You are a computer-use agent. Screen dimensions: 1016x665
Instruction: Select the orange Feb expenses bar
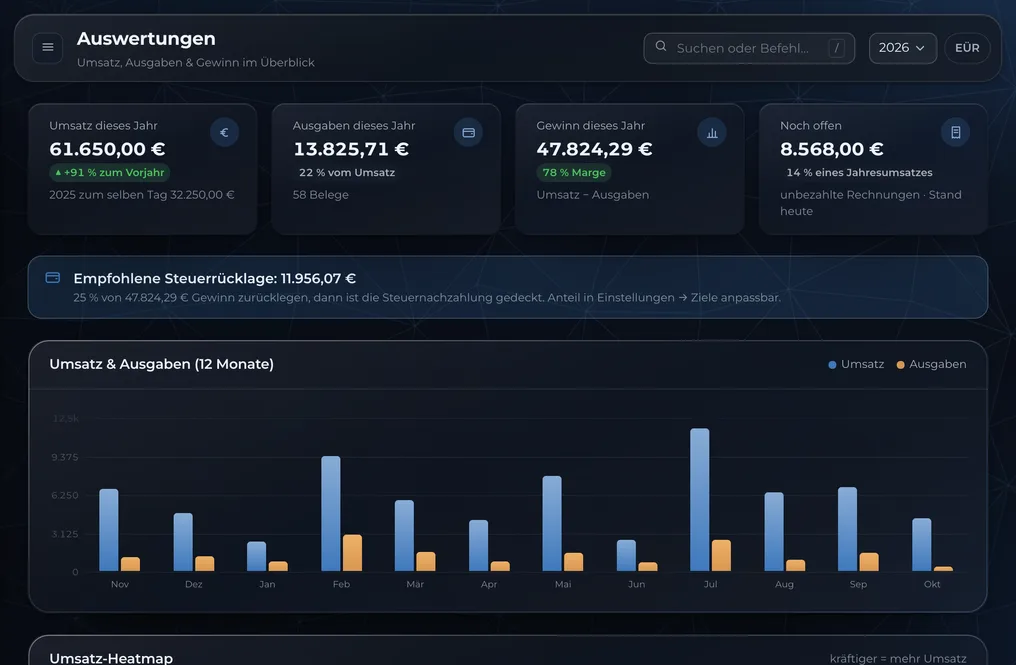(352, 553)
